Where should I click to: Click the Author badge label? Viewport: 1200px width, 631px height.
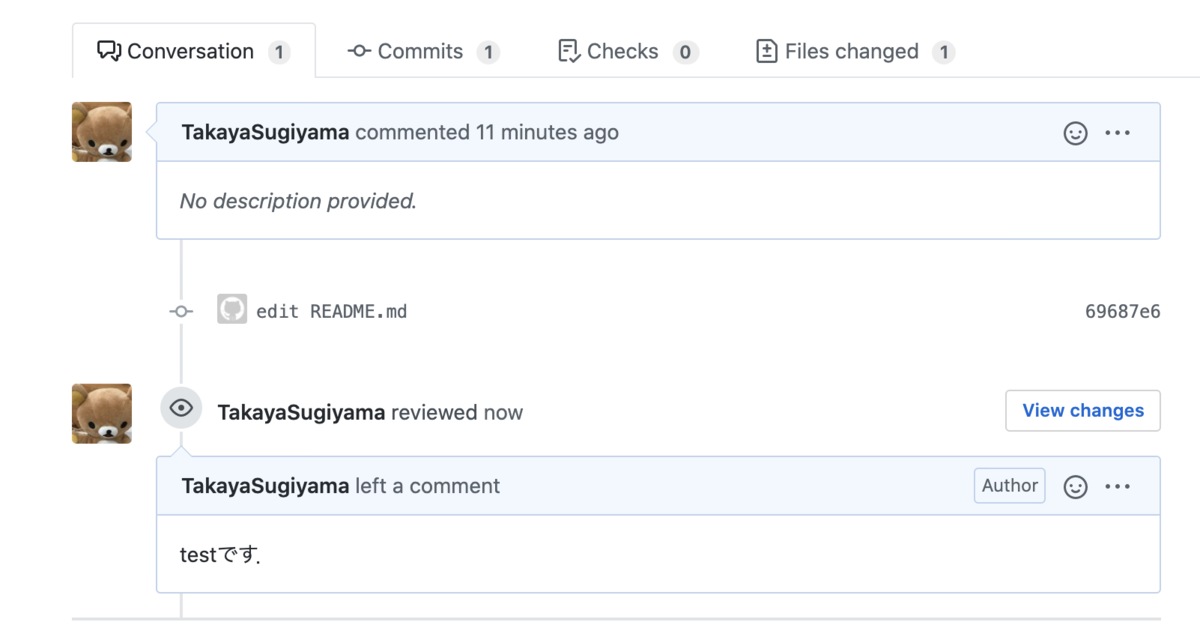(1010, 486)
